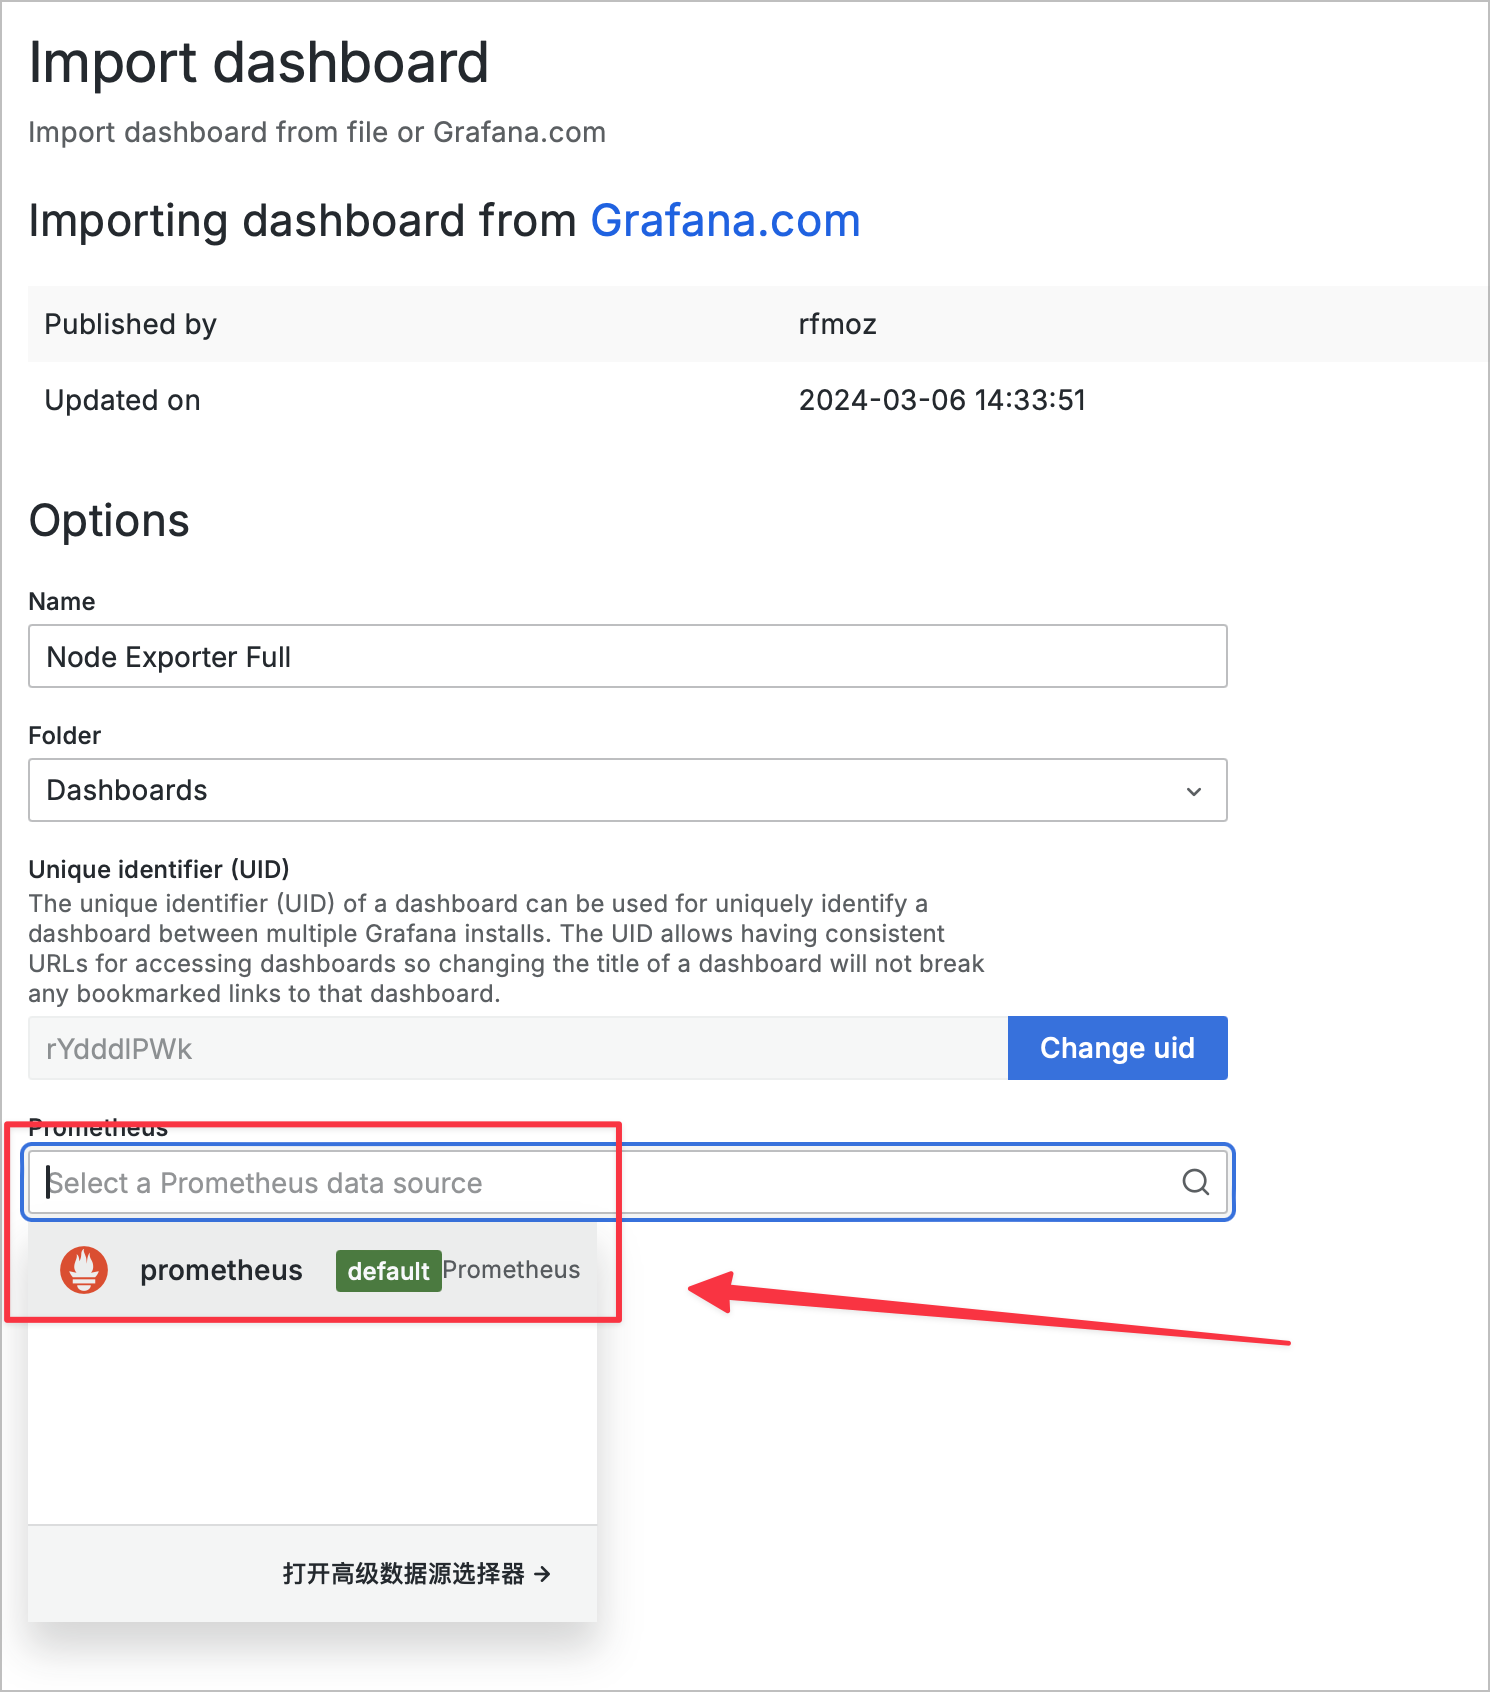Select the prometheus data source option

[312, 1270]
